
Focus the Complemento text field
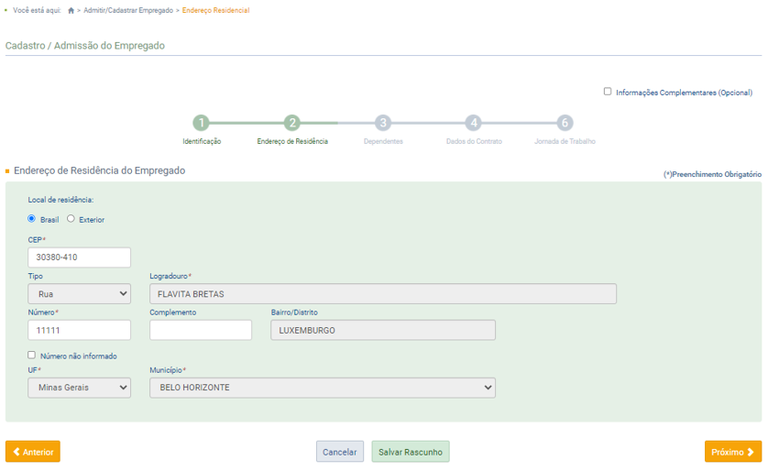click(200, 330)
